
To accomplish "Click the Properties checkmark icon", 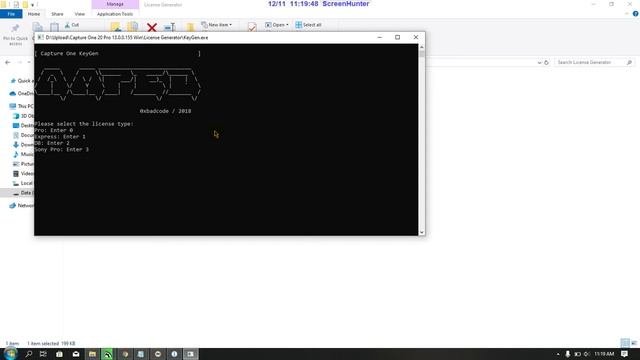I will tap(252, 27).
